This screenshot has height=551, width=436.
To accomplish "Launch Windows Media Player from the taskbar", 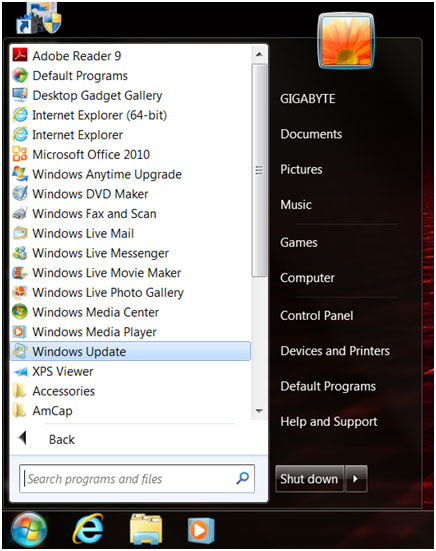I will (201, 530).
